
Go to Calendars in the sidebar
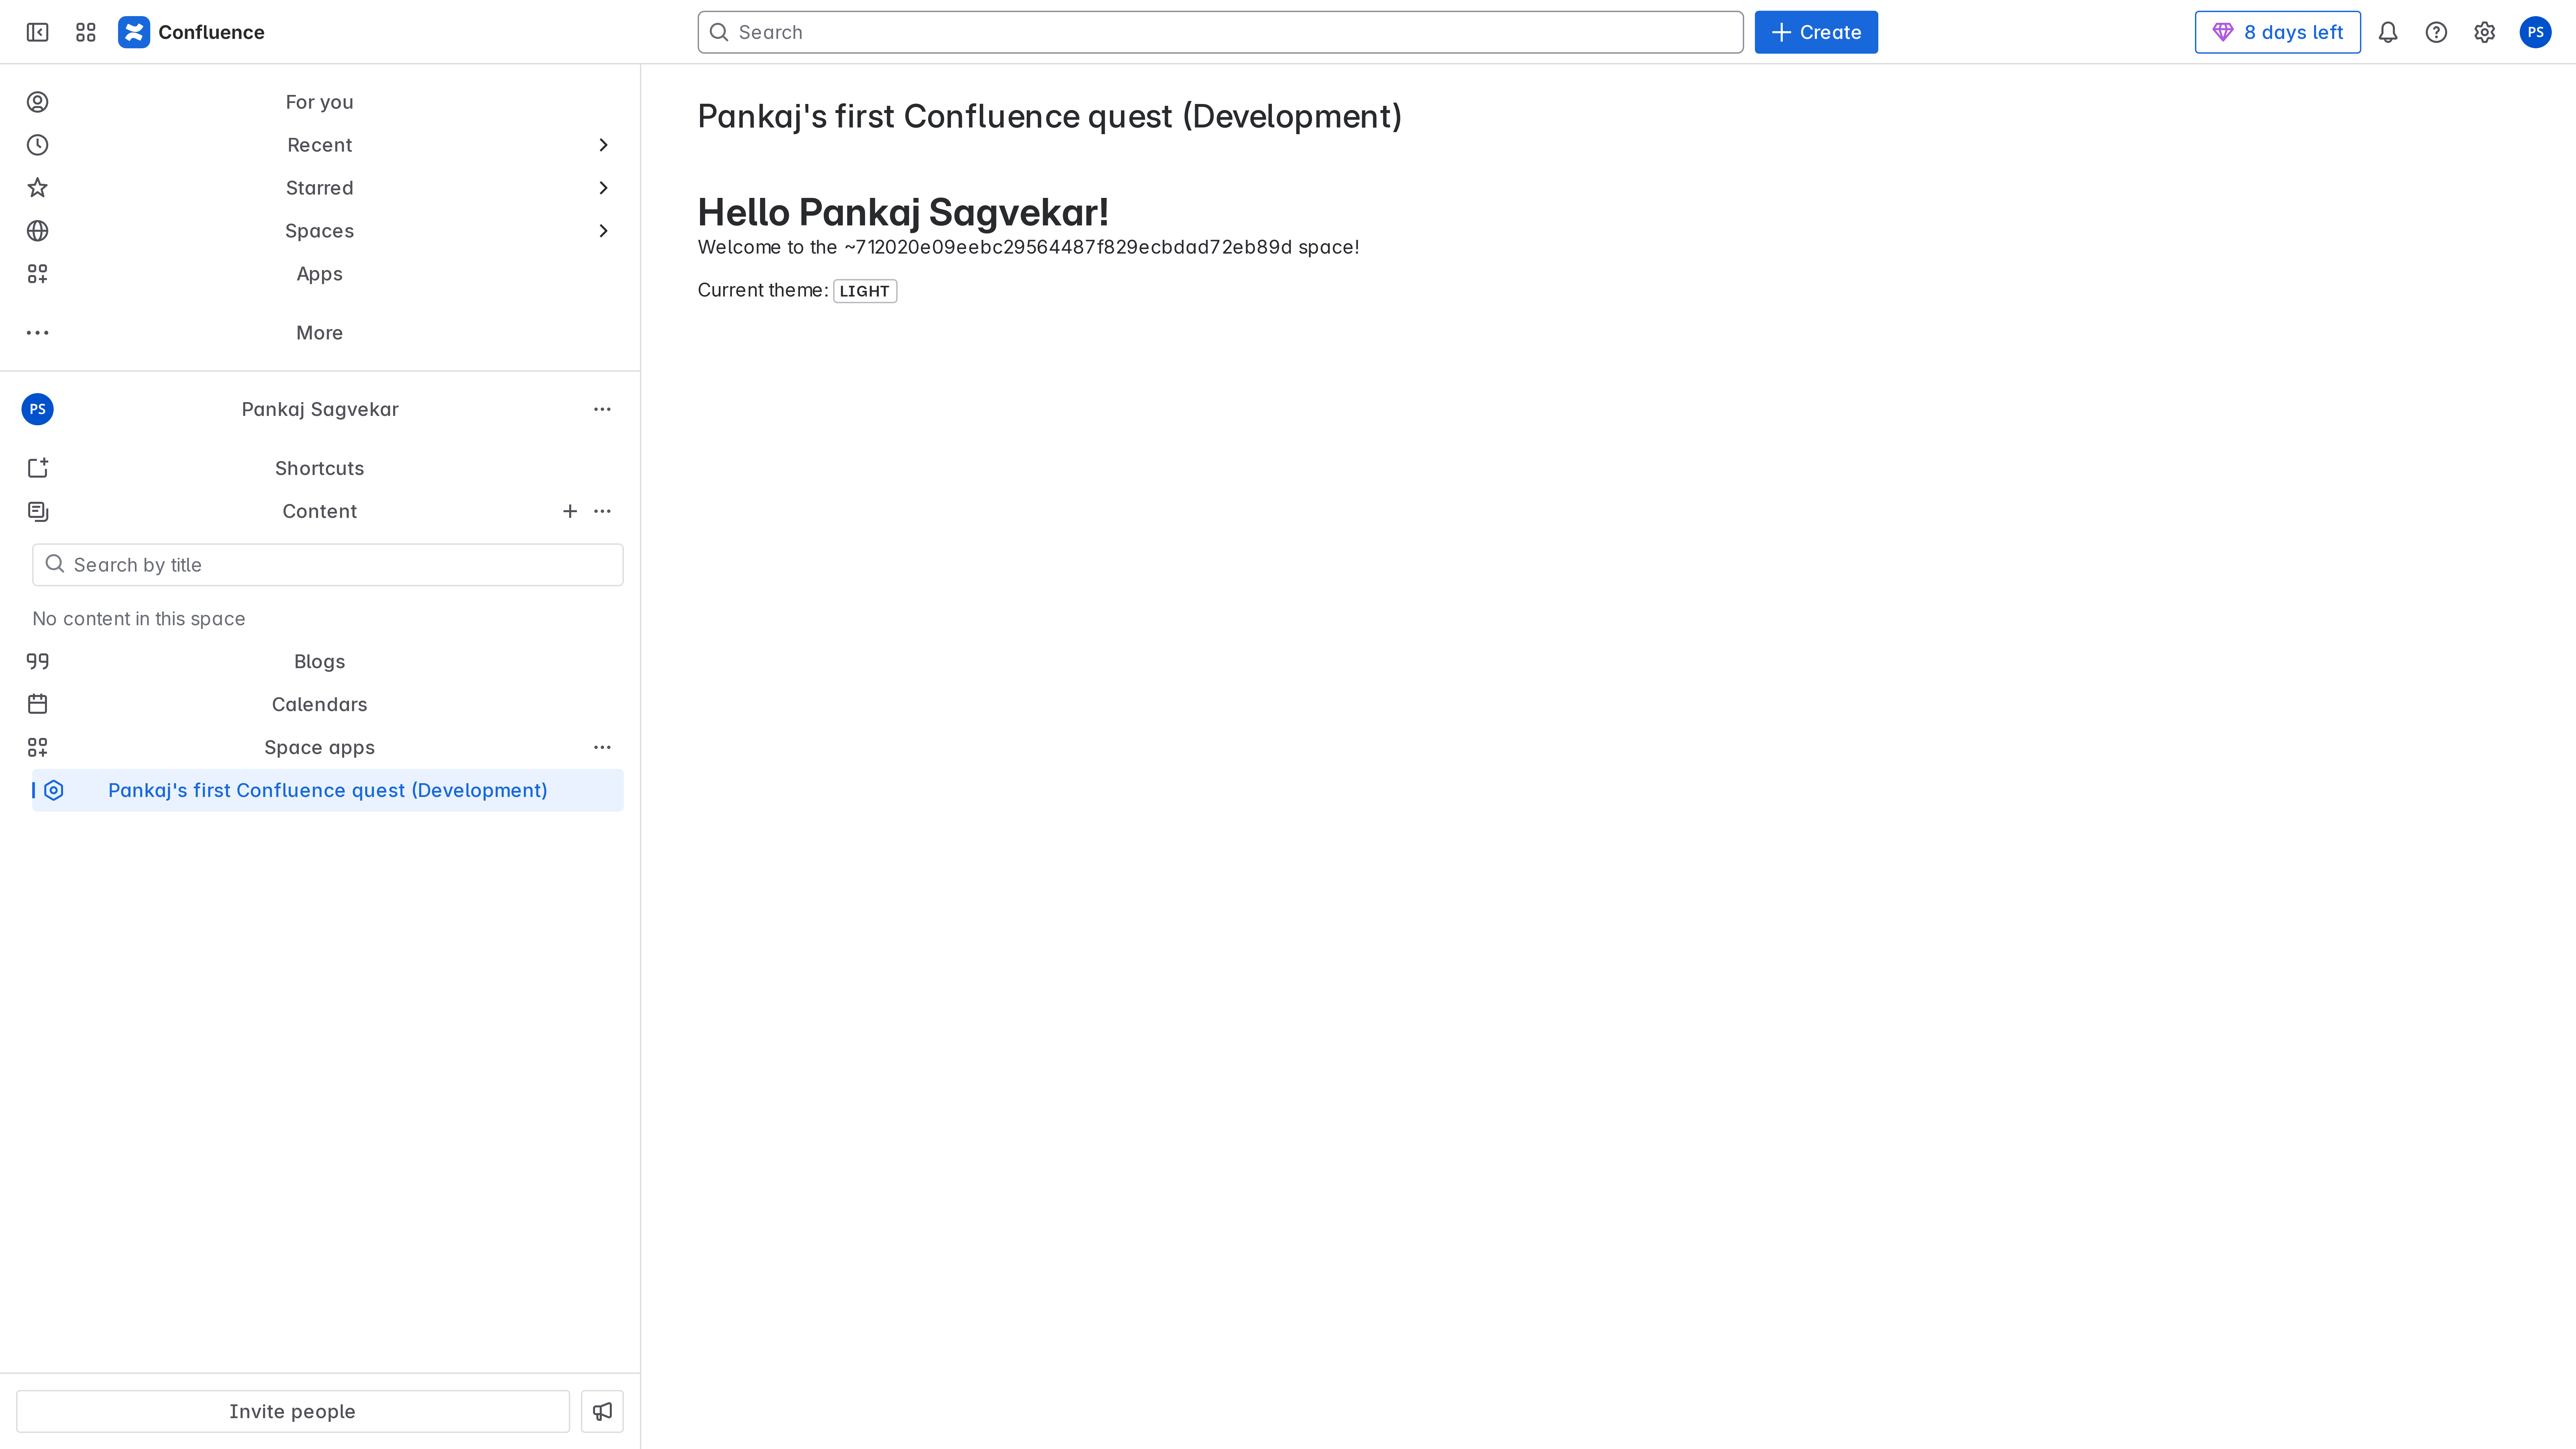coord(319,704)
